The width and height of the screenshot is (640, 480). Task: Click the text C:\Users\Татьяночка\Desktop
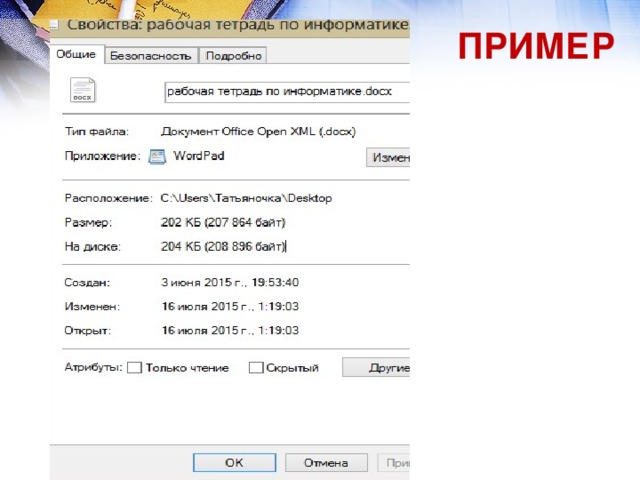click(246, 198)
